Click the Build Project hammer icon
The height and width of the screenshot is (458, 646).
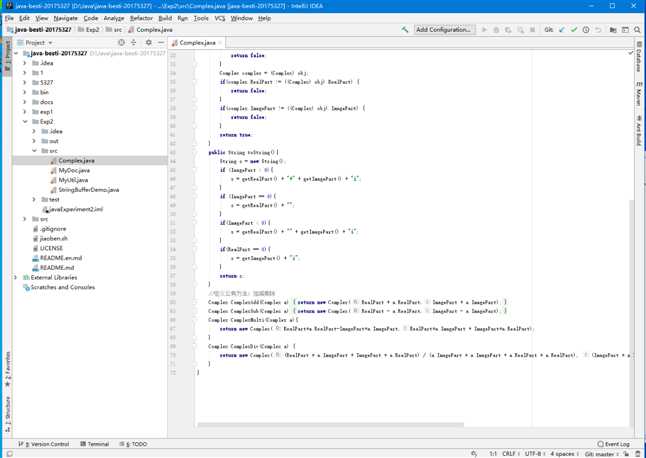point(405,30)
